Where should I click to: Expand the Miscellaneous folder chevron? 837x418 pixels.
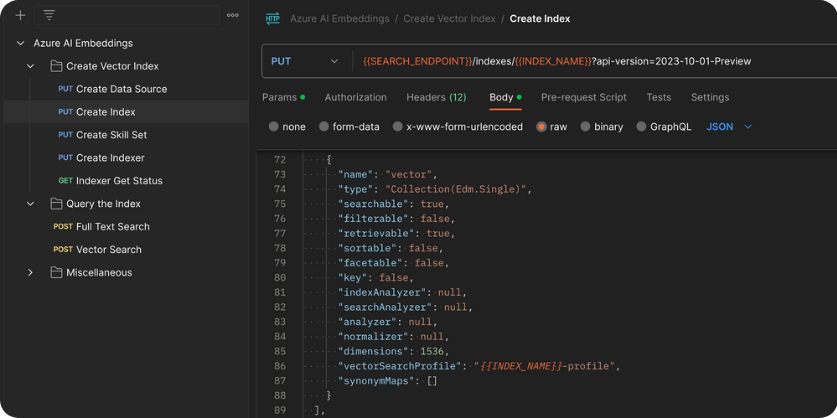click(30, 273)
